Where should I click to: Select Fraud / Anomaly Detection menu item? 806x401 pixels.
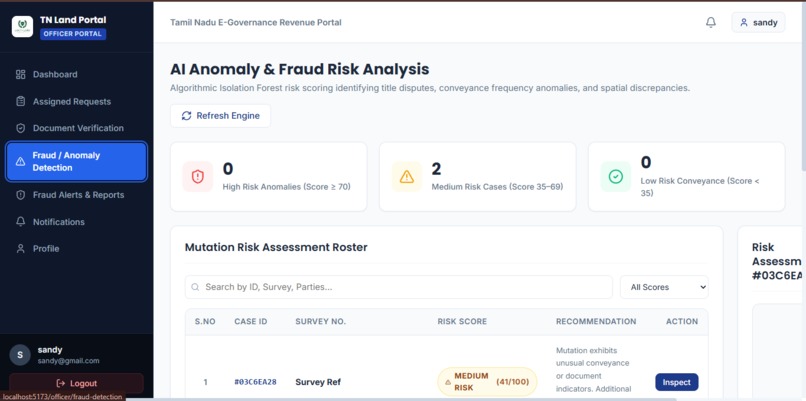tap(77, 161)
